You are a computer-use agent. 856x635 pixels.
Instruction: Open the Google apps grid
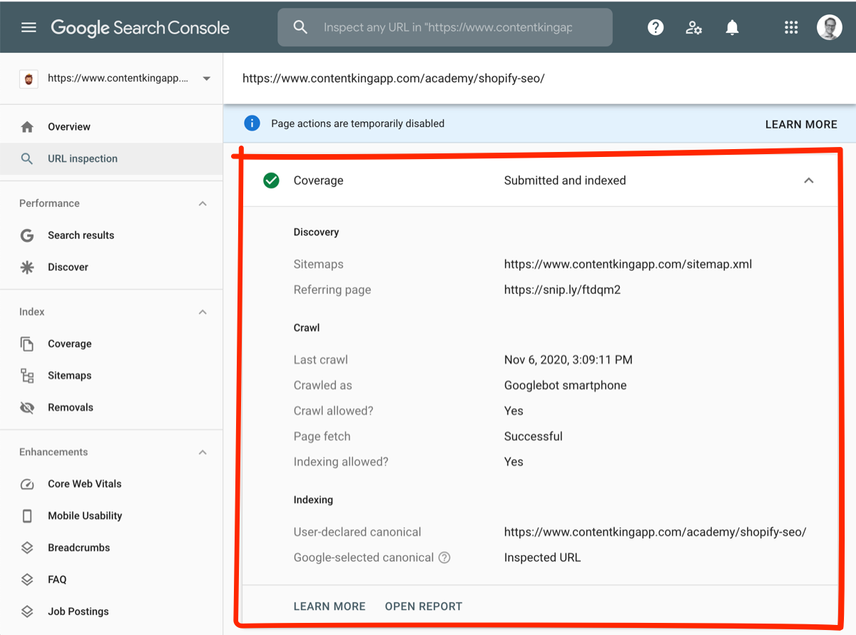(791, 27)
